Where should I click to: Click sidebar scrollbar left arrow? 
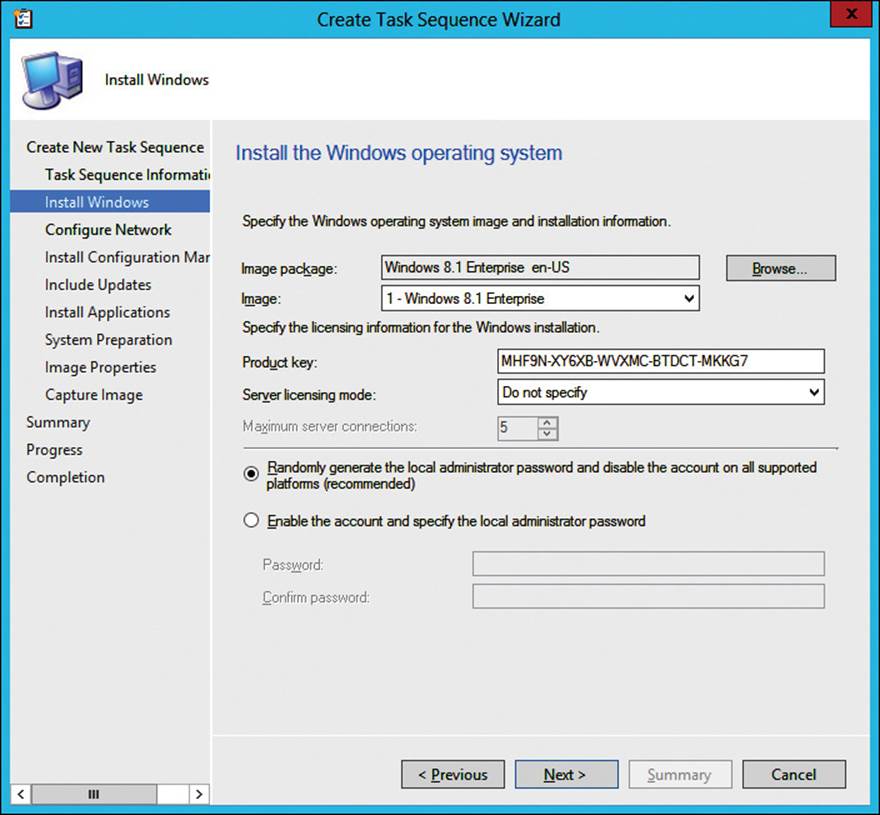(21, 794)
